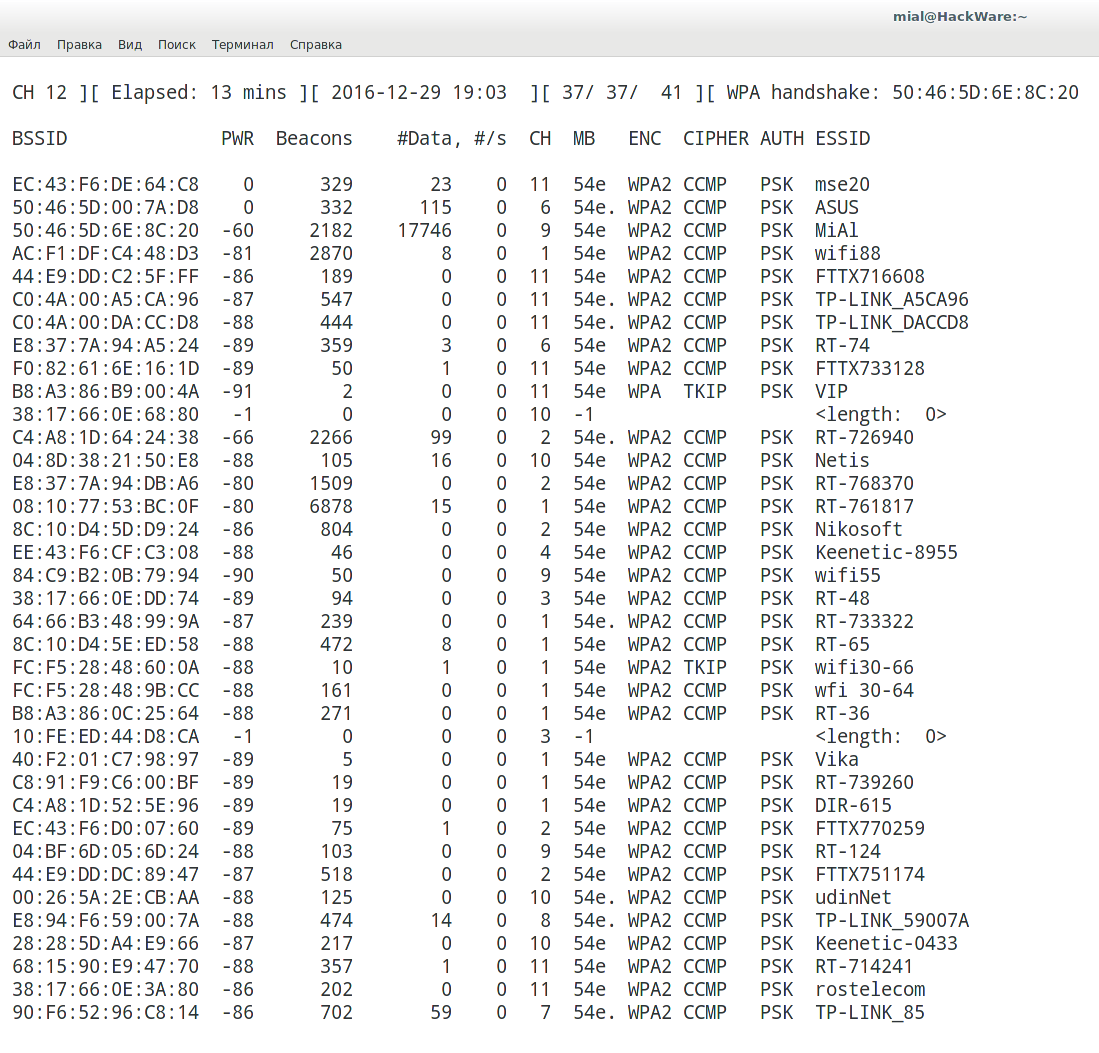Click the 17746 data count value

pos(424,231)
